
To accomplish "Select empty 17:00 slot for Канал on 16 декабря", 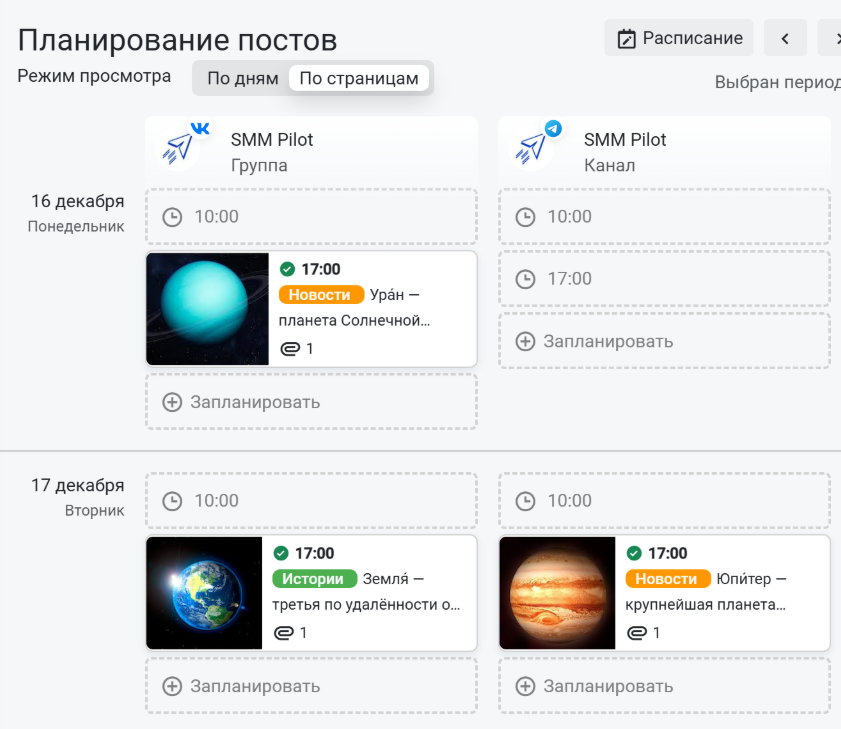I will pyautogui.click(x=664, y=279).
